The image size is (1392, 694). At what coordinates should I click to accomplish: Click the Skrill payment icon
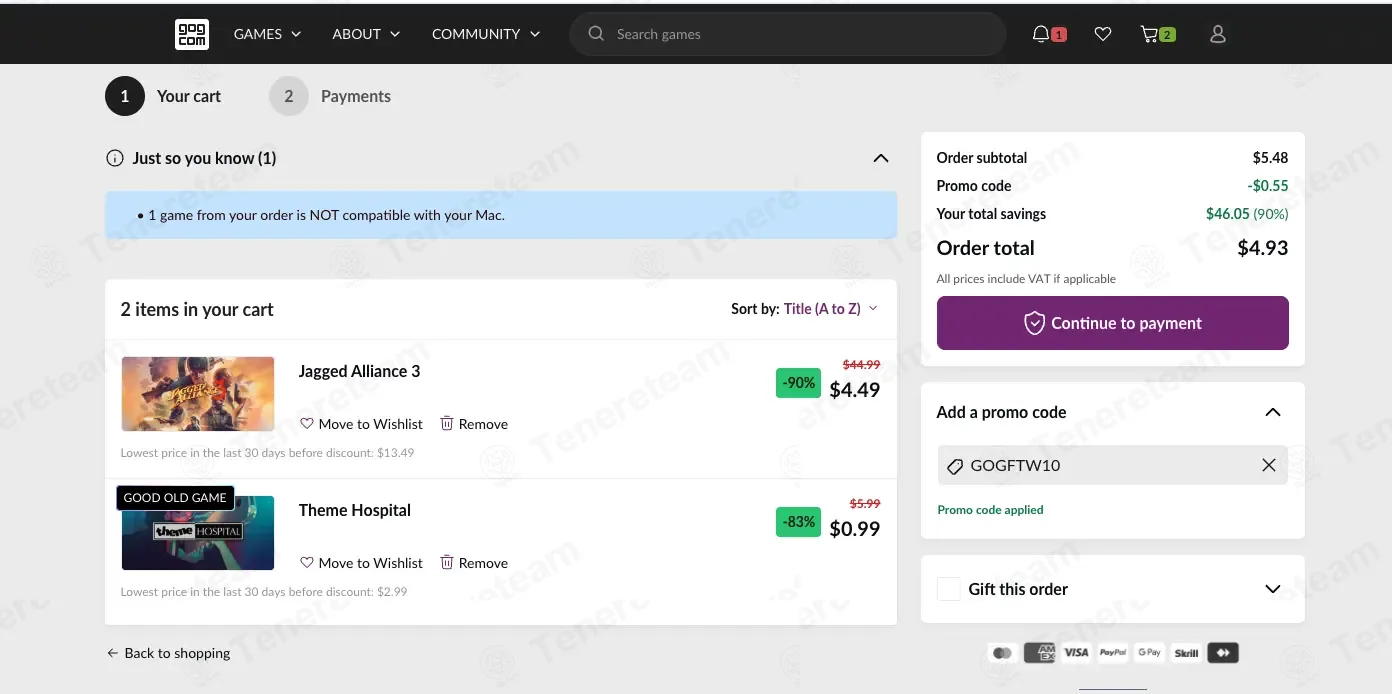[1187, 653]
